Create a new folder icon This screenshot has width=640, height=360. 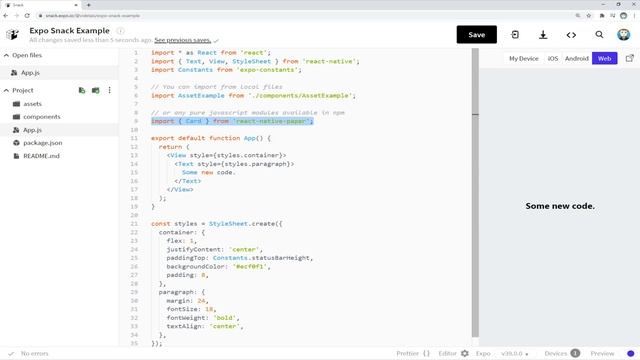[96, 90]
